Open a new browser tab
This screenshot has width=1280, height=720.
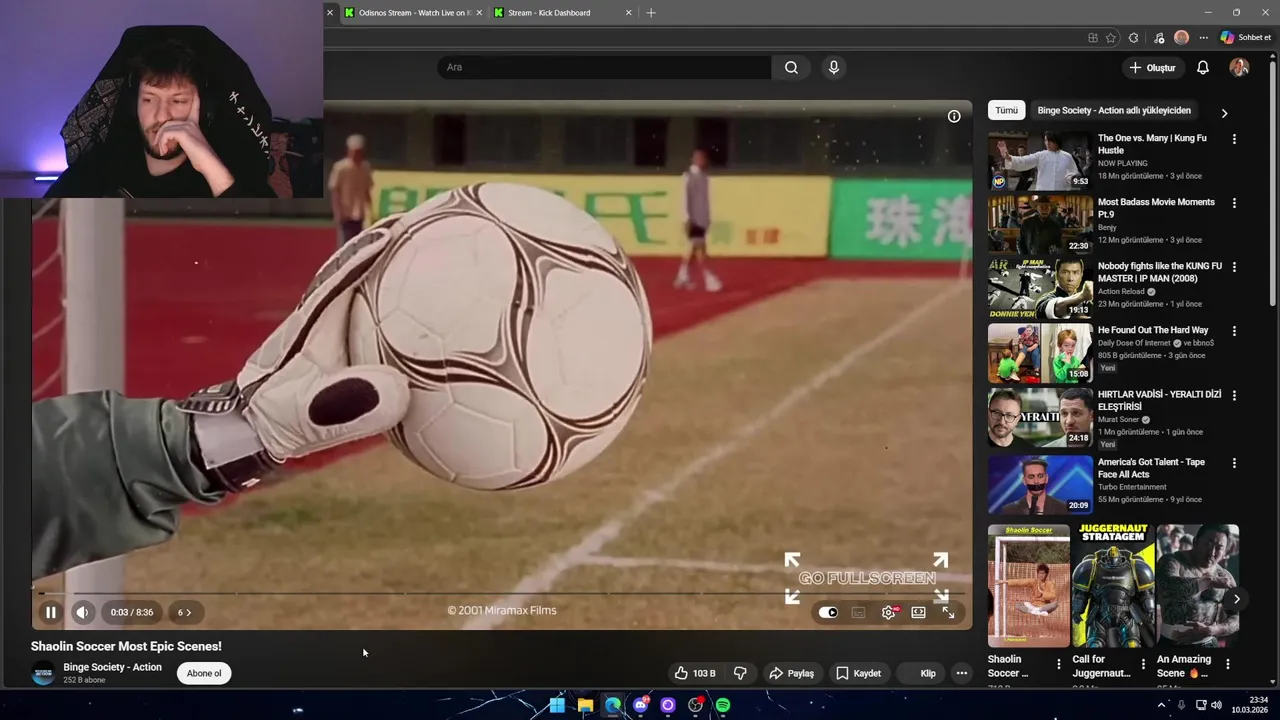651,13
